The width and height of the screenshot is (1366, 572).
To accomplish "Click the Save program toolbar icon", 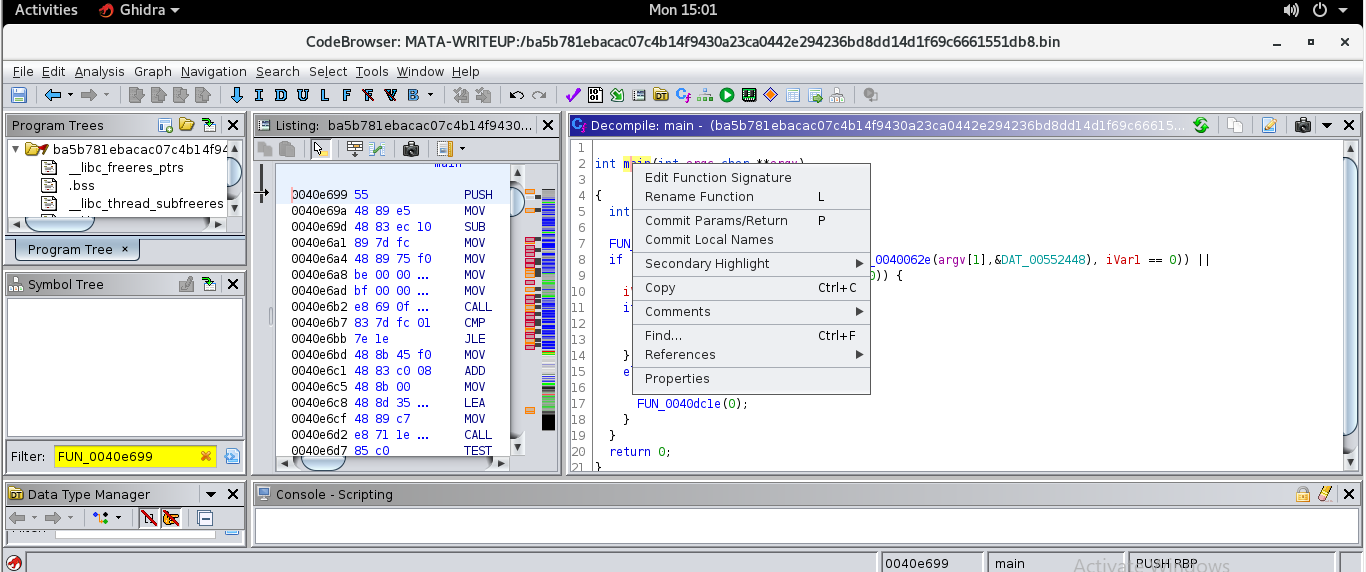I will [x=18, y=95].
